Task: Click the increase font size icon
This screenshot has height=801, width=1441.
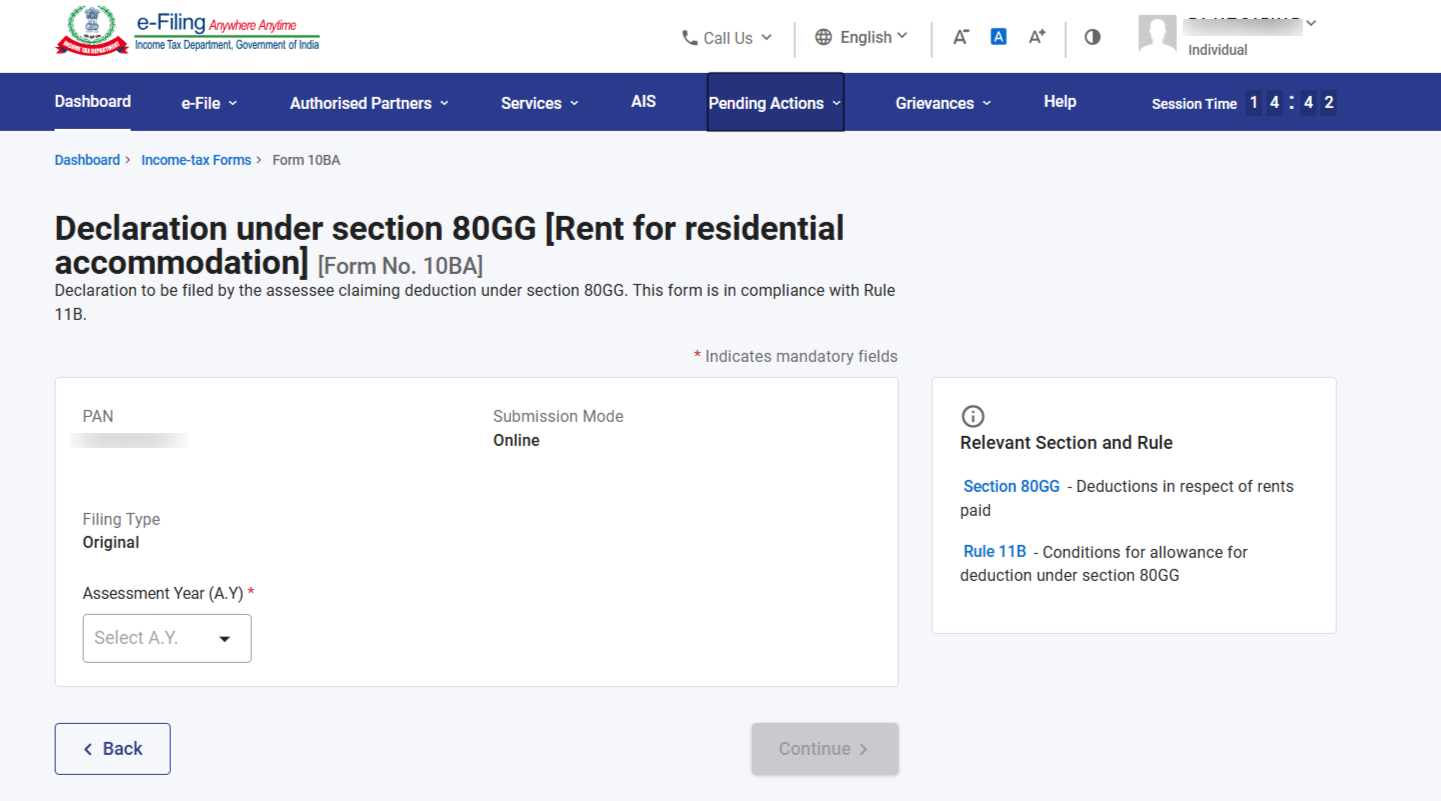Action: coord(1037,37)
